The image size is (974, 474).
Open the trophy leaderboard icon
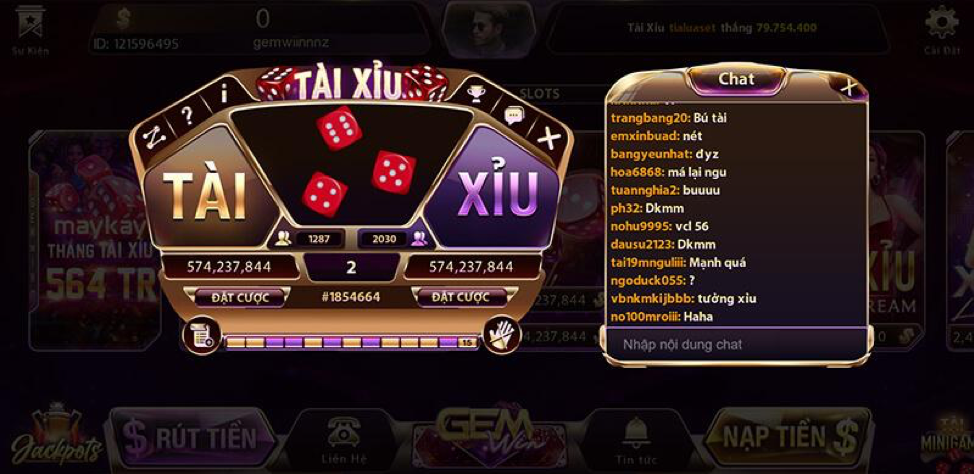[476, 94]
